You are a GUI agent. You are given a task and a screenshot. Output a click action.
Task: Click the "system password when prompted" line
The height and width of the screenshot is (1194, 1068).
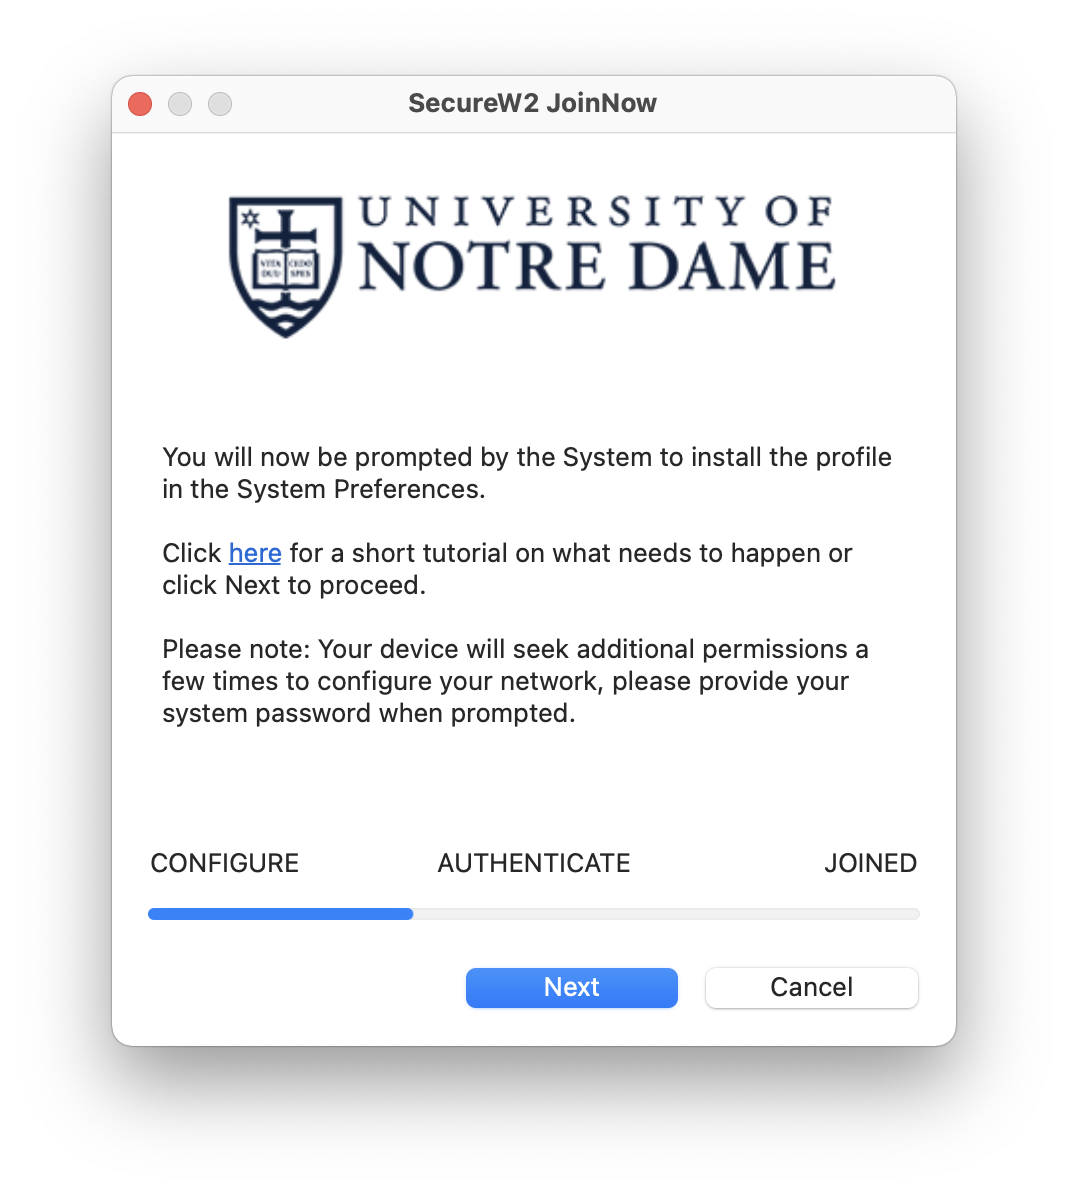tap(369, 713)
